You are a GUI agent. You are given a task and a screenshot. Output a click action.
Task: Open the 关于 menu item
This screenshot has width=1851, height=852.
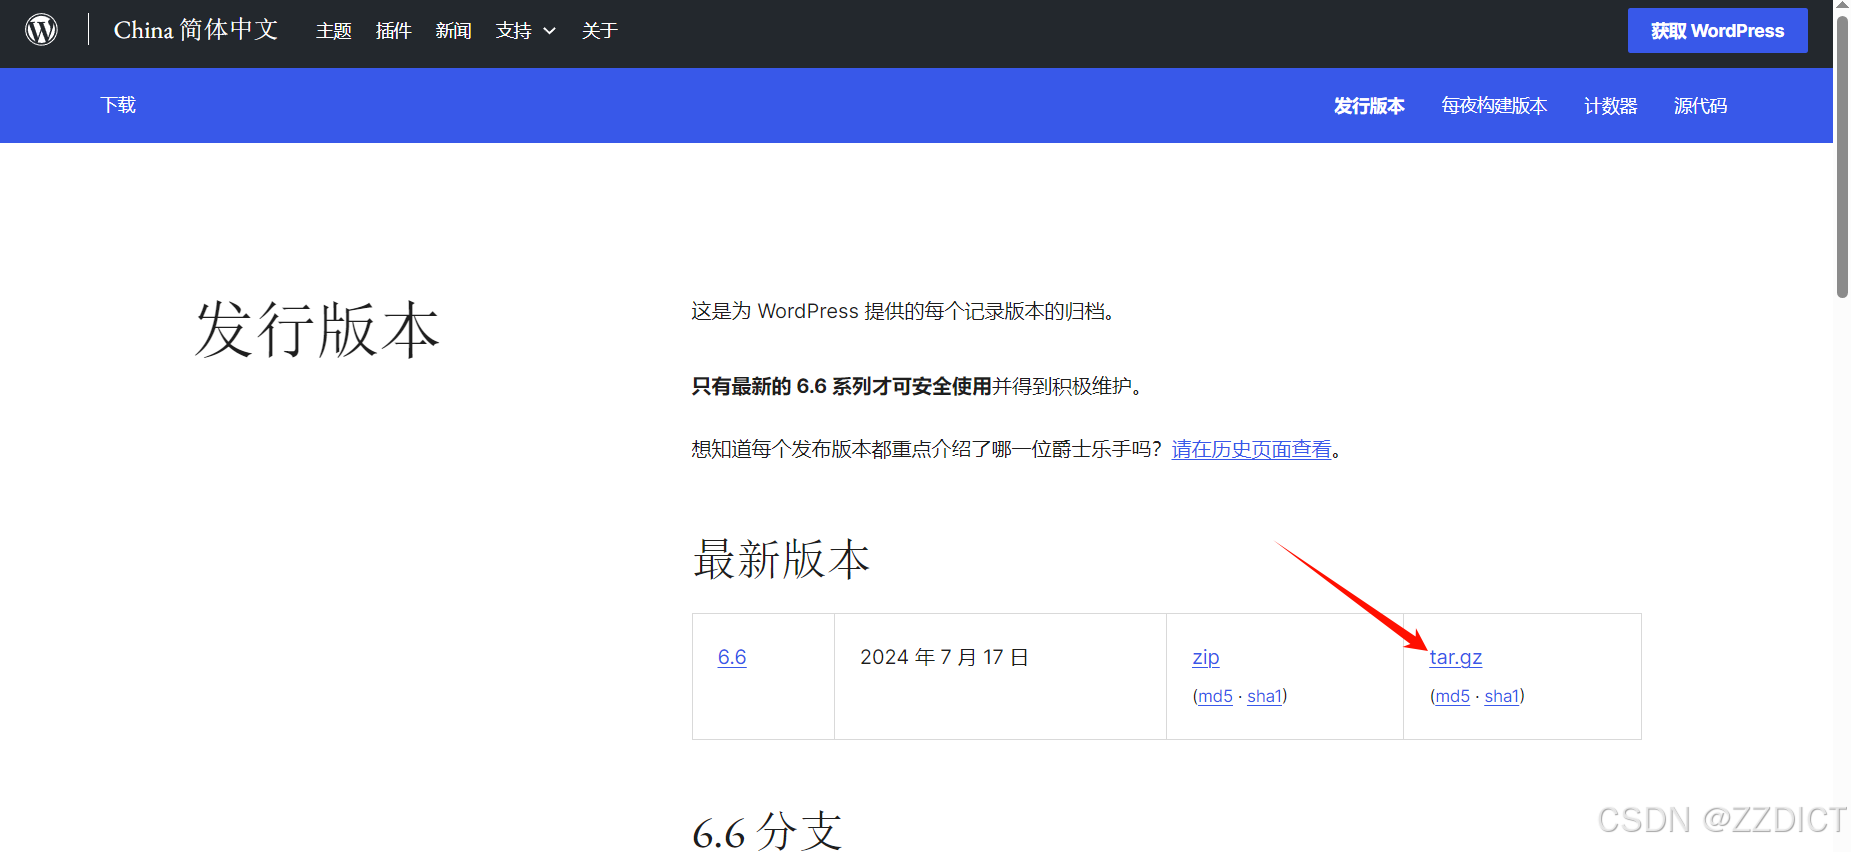(600, 31)
